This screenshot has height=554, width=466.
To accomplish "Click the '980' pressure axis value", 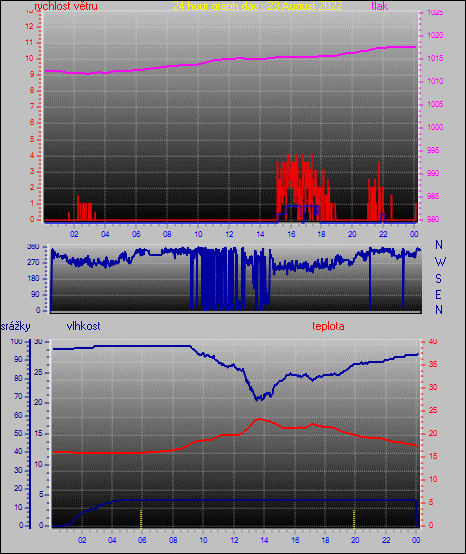I will pos(433,219).
